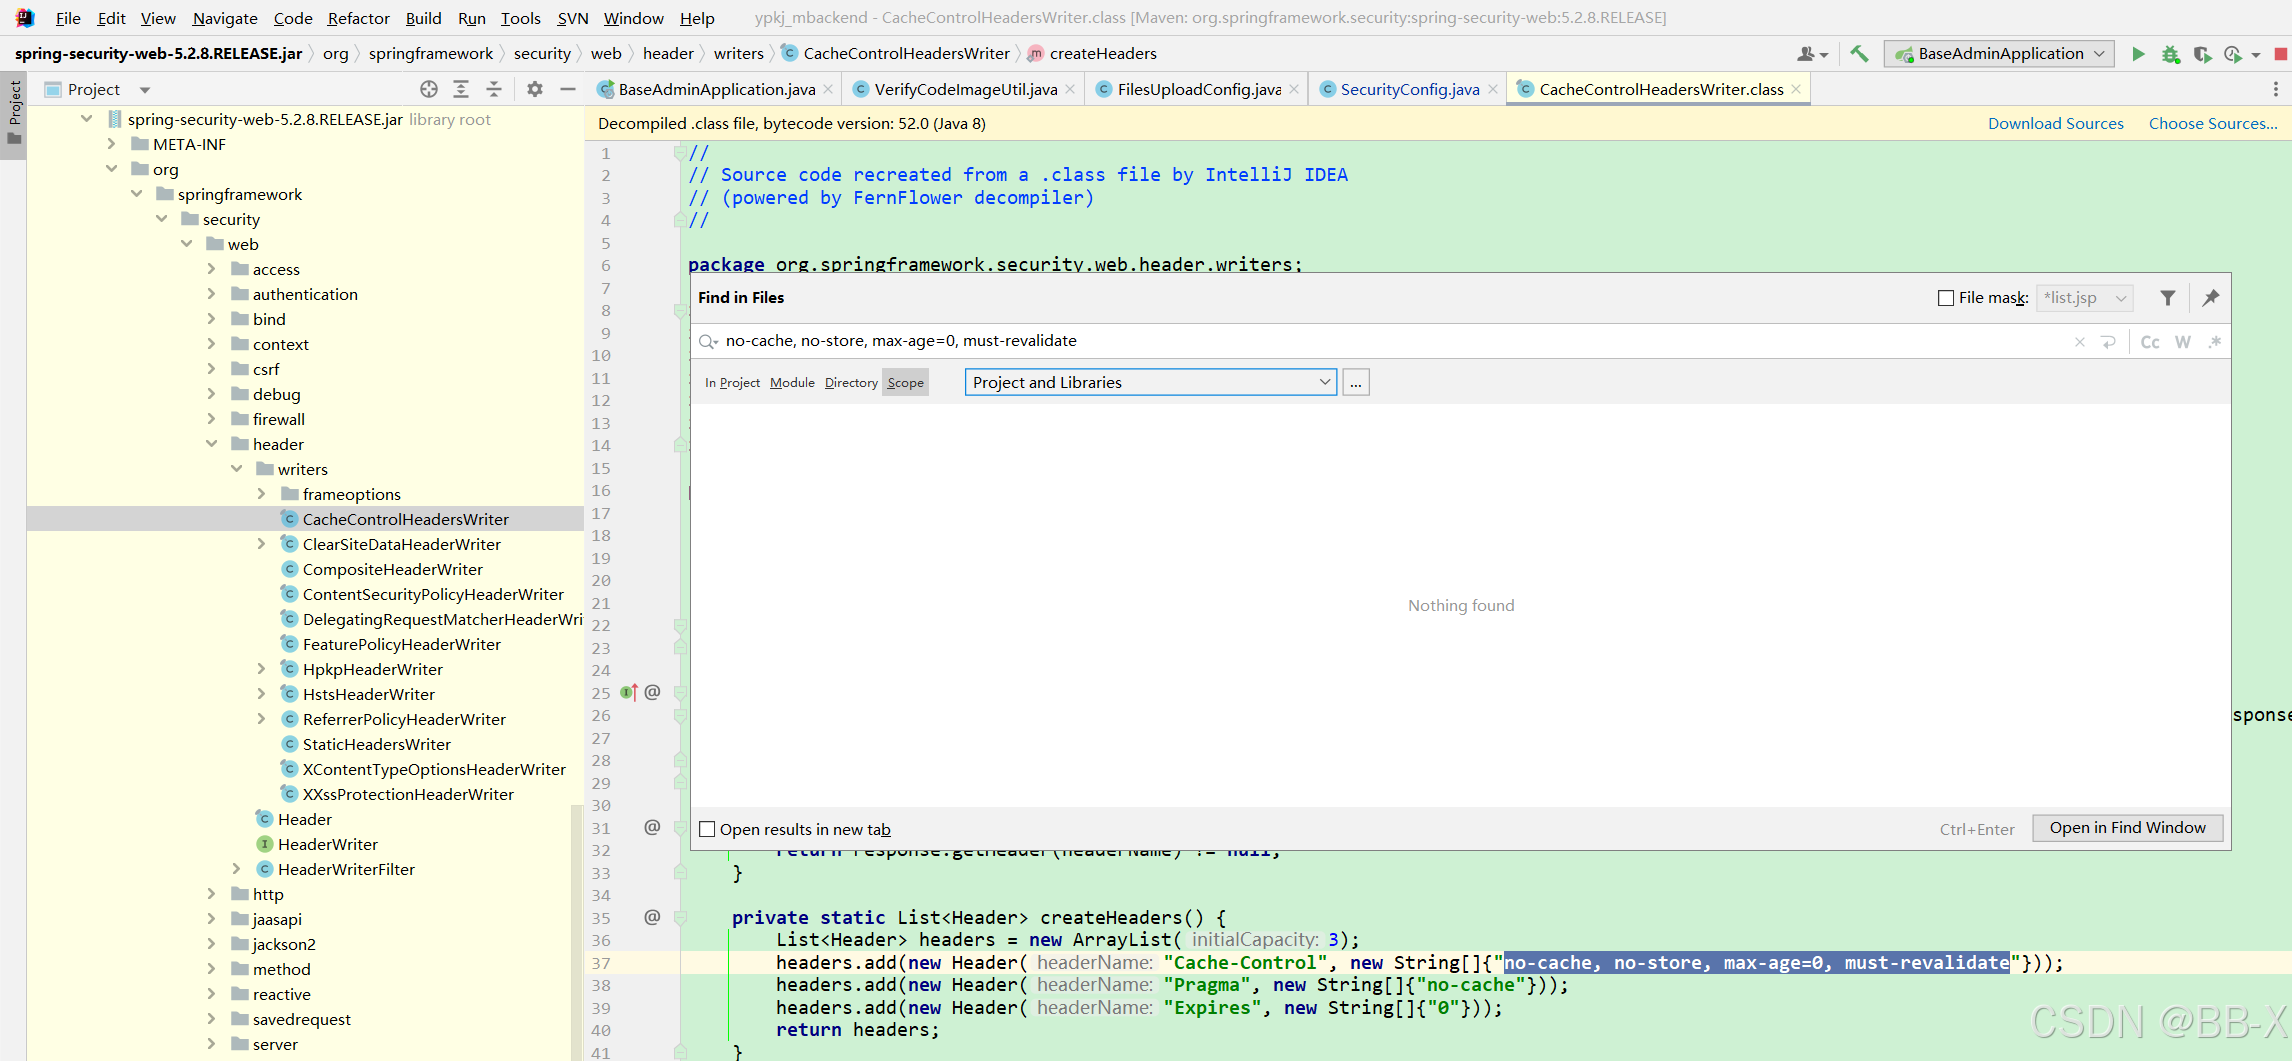Open the file mask *list.jsp dropdown
The height and width of the screenshot is (1061, 2292).
pyautogui.click(x=2085, y=298)
